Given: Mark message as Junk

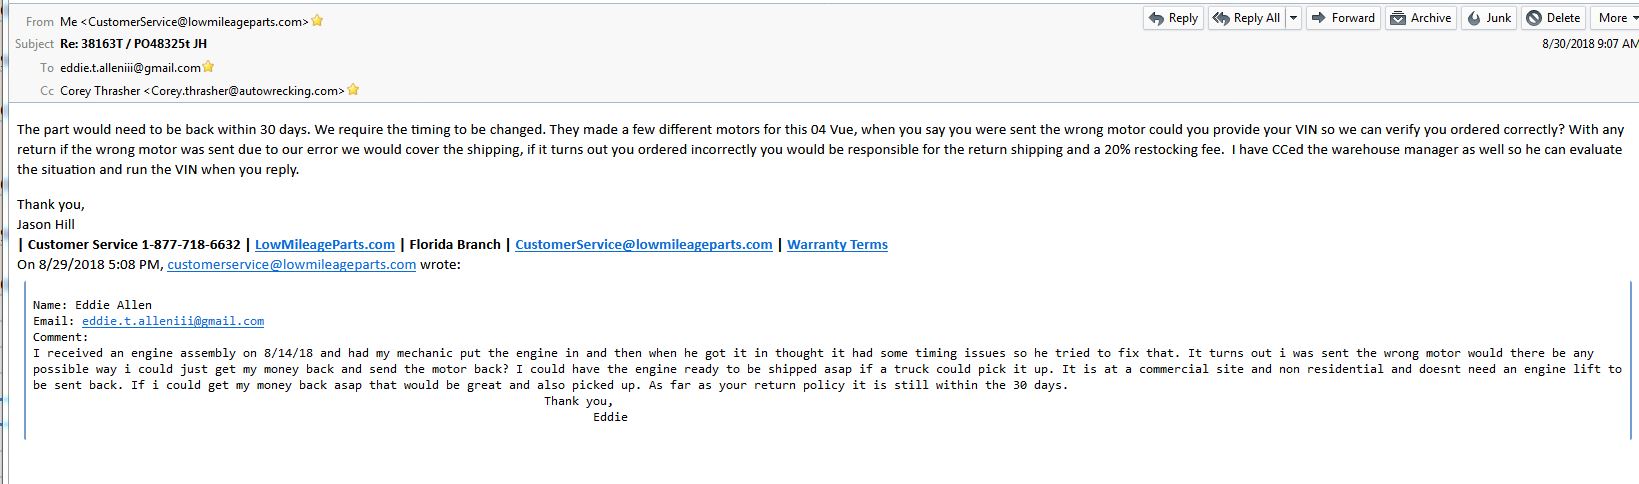Looking at the screenshot, I should point(1489,18).
